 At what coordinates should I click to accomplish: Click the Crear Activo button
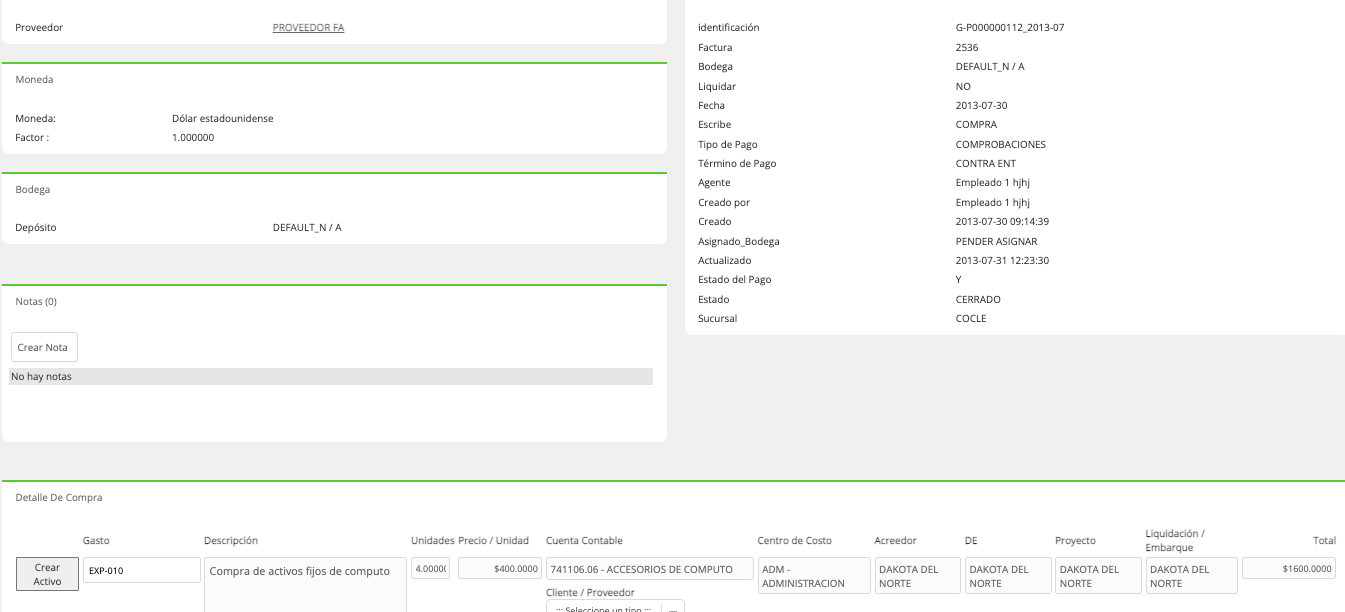[47, 574]
